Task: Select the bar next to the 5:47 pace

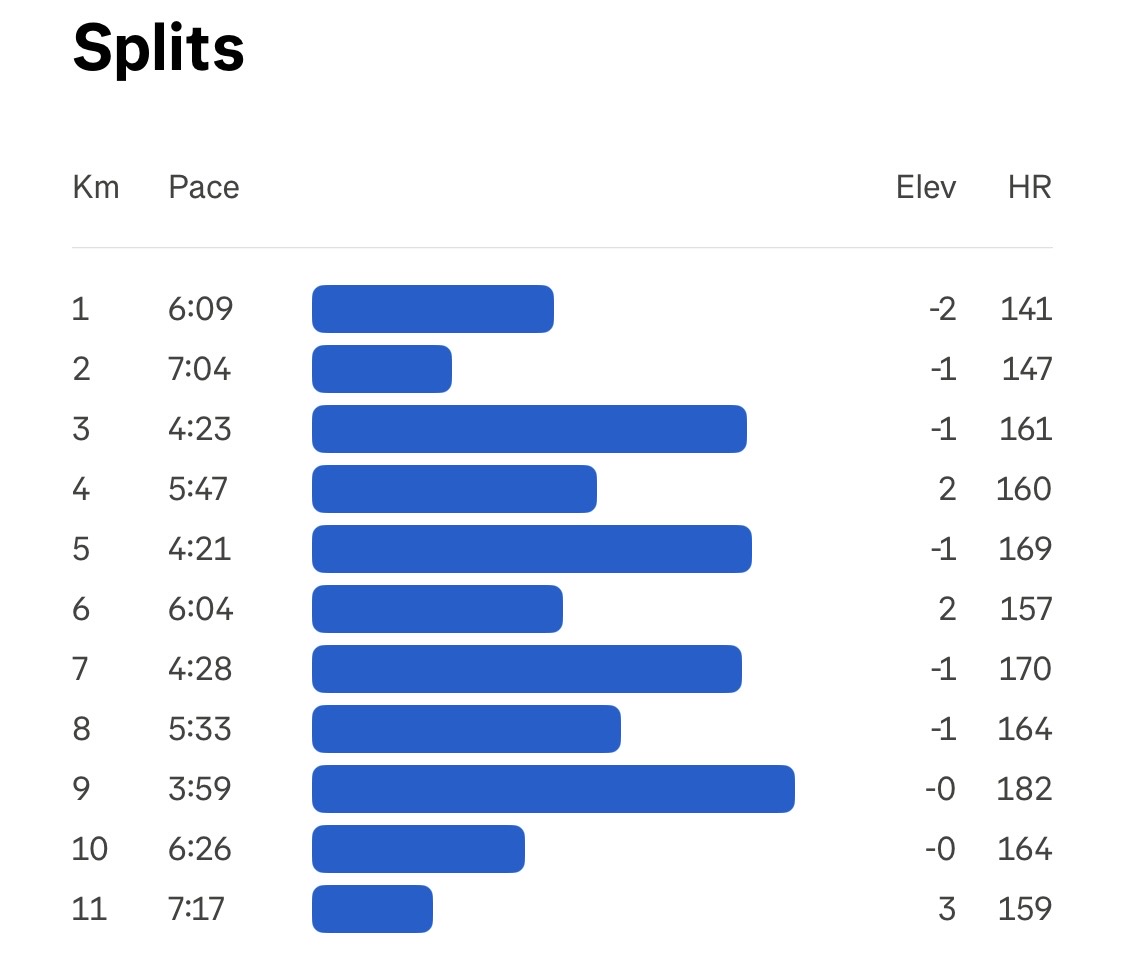Action: (454, 489)
